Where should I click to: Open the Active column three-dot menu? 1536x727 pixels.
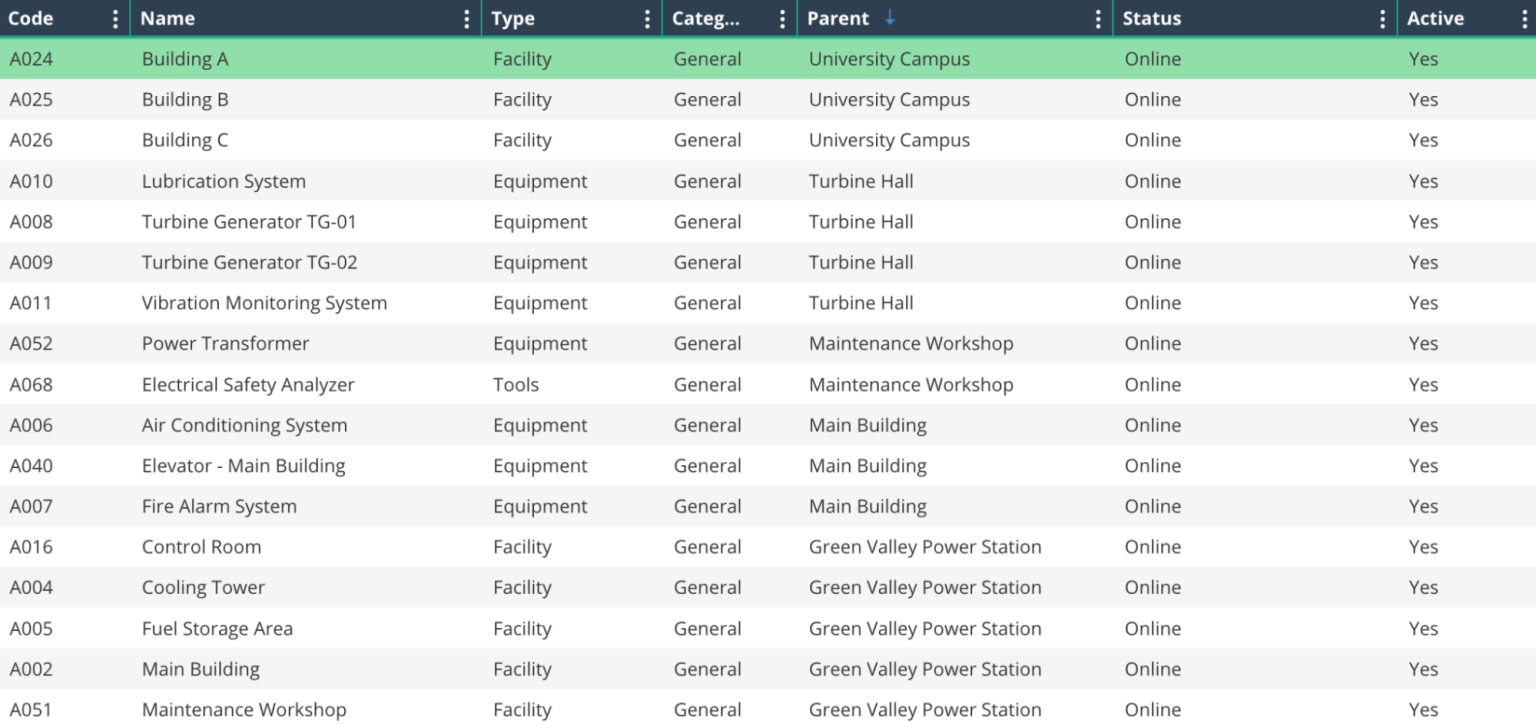tap(1525, 19)
